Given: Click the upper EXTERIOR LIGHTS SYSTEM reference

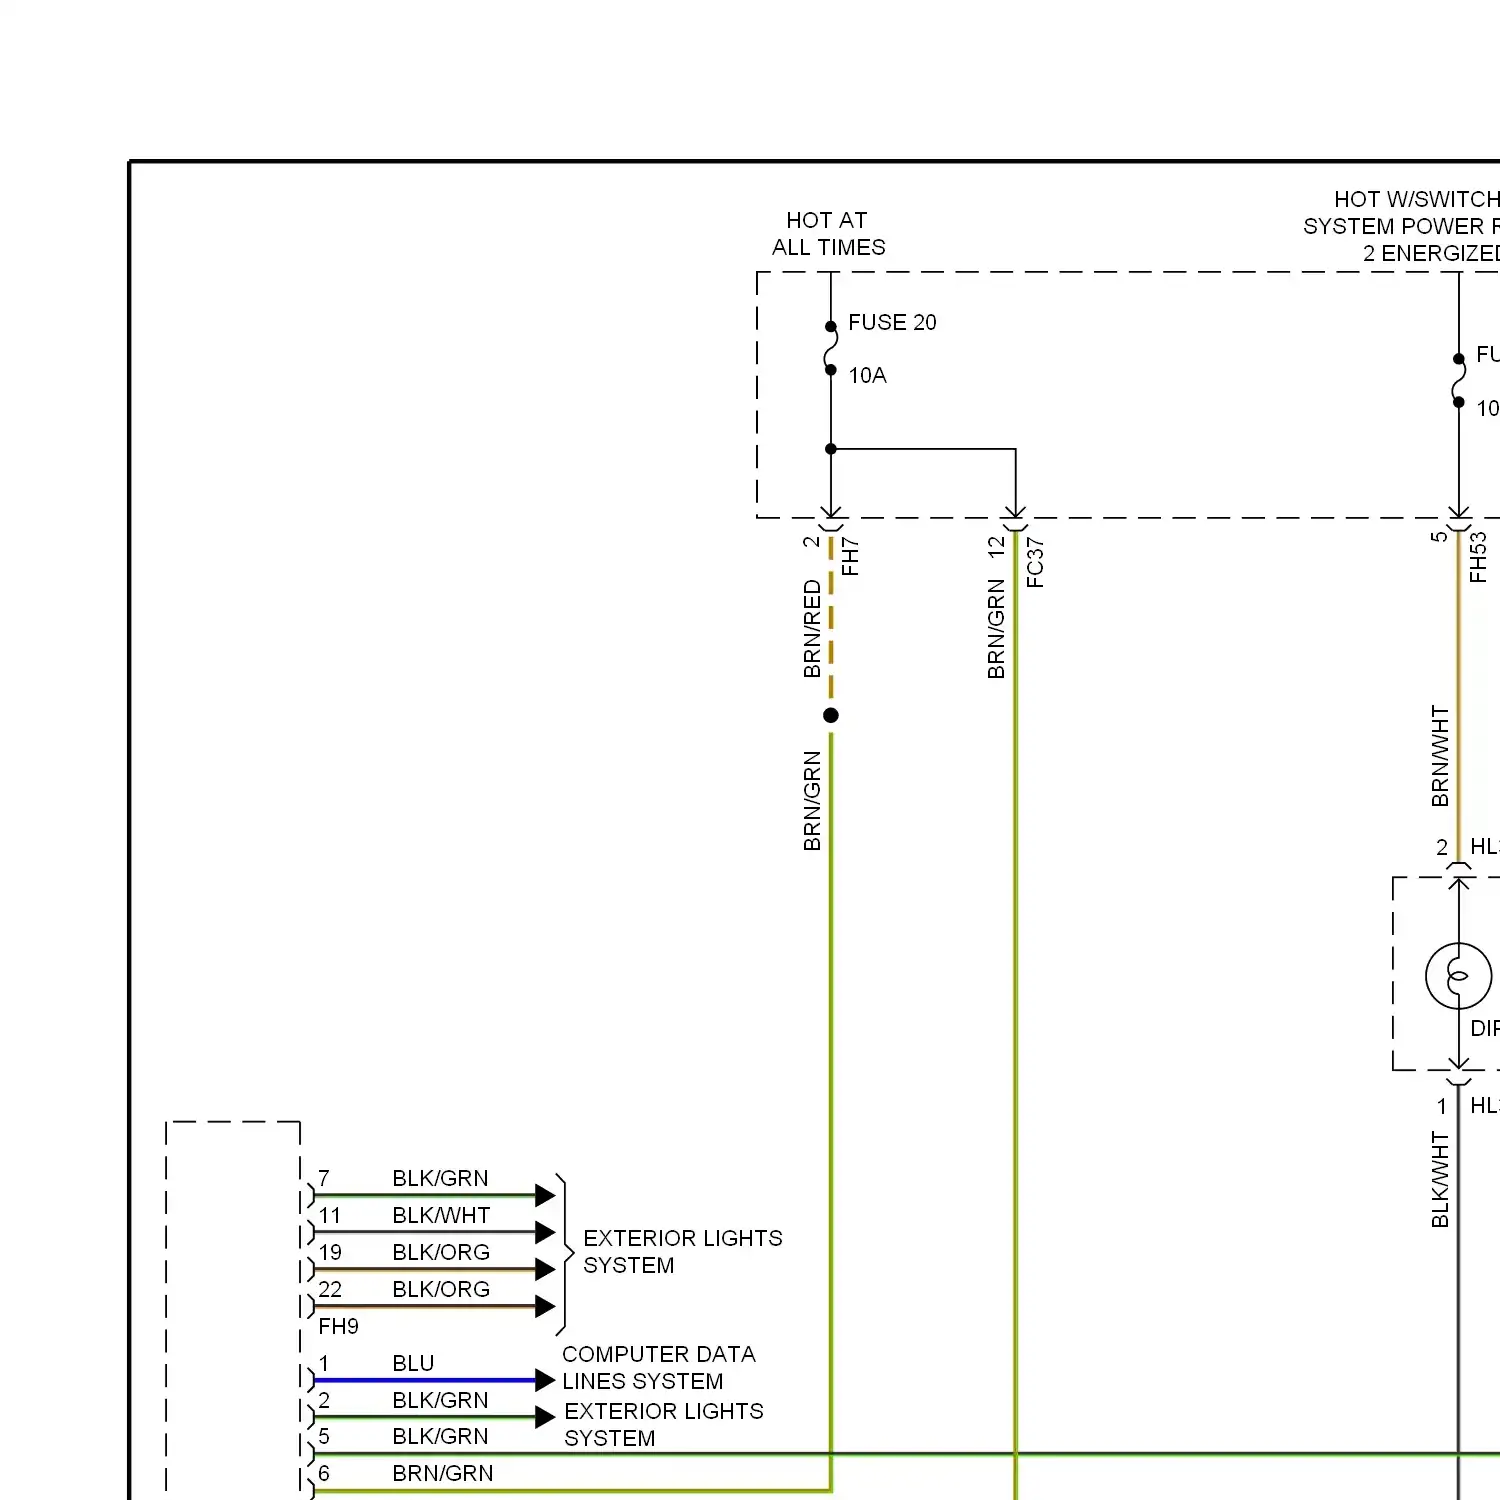Looking at the screenshot, I should [x=683, y=1251].
